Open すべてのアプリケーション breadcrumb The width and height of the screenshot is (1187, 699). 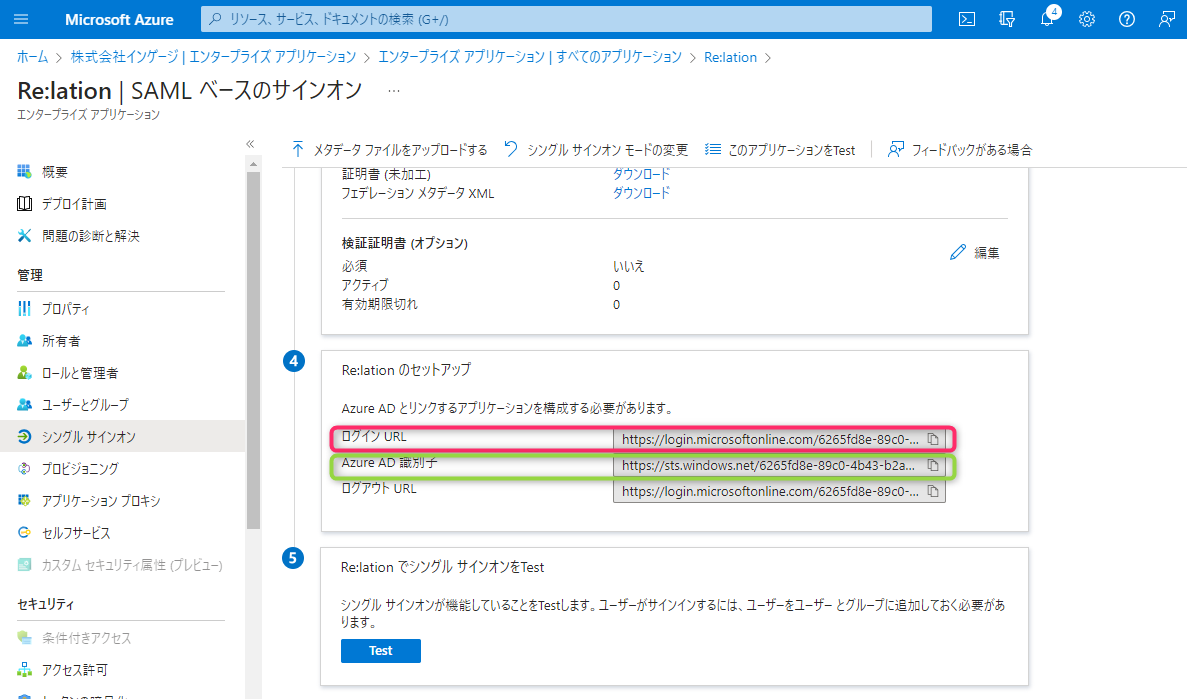click(530, 57)
